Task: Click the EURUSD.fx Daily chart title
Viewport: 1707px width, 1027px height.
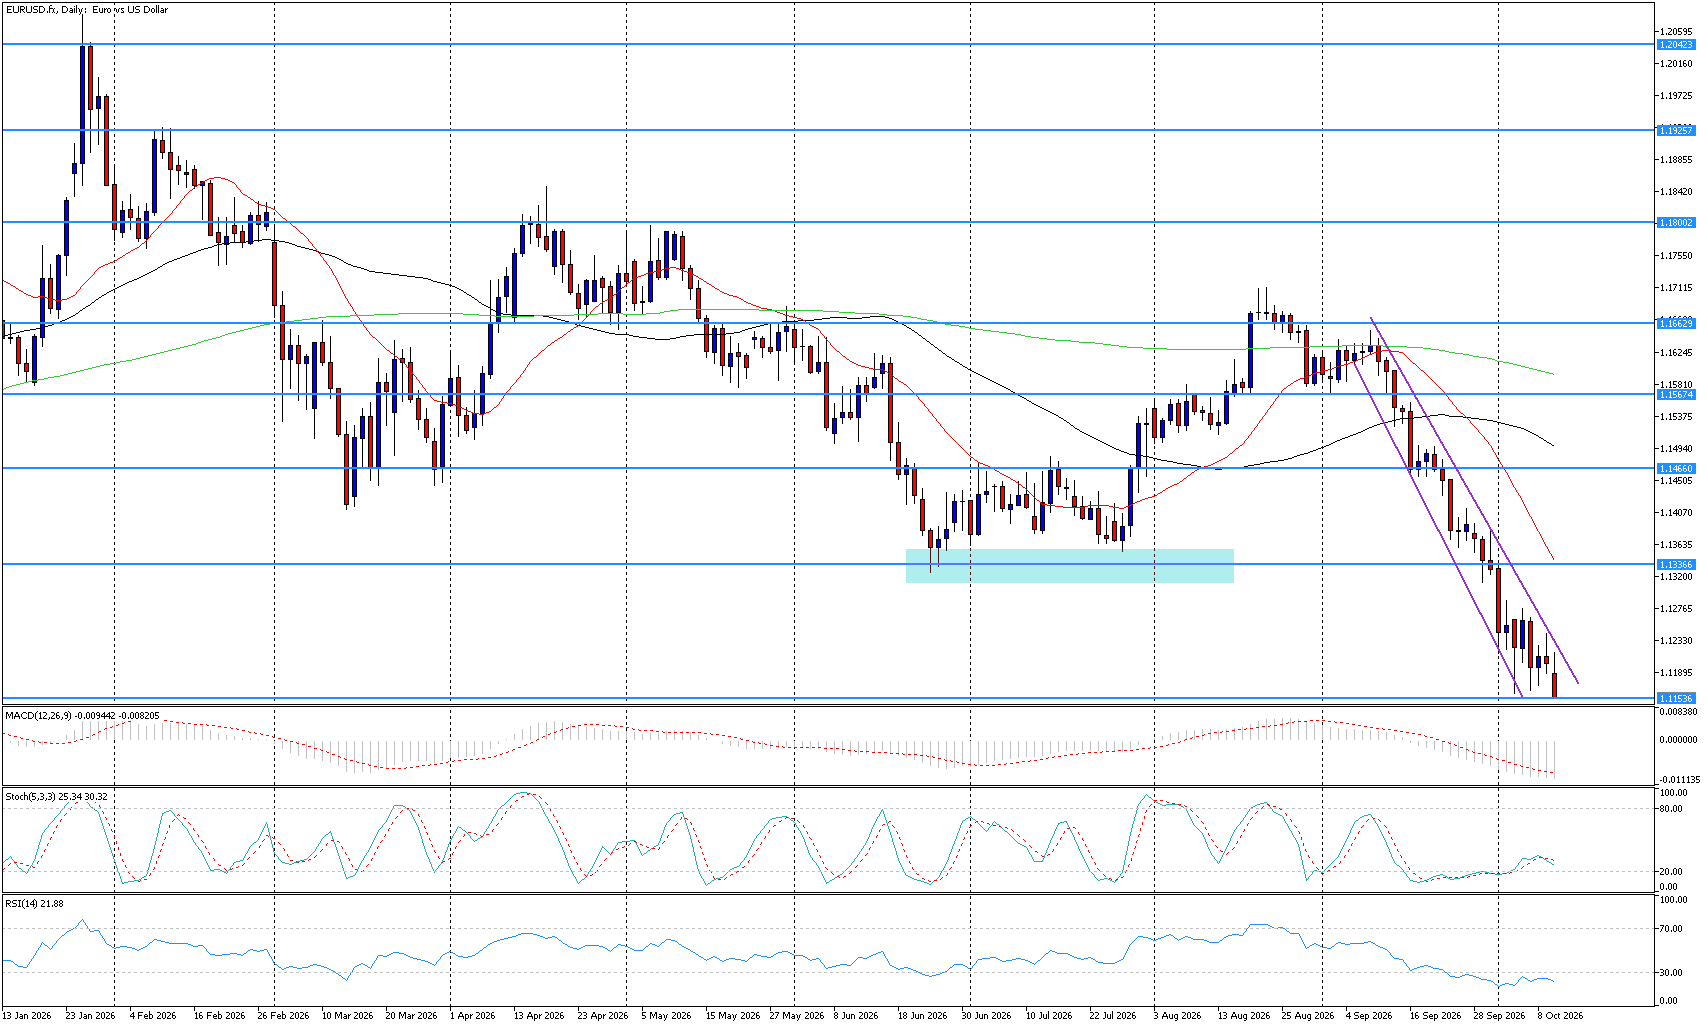Action: (87, 10)
